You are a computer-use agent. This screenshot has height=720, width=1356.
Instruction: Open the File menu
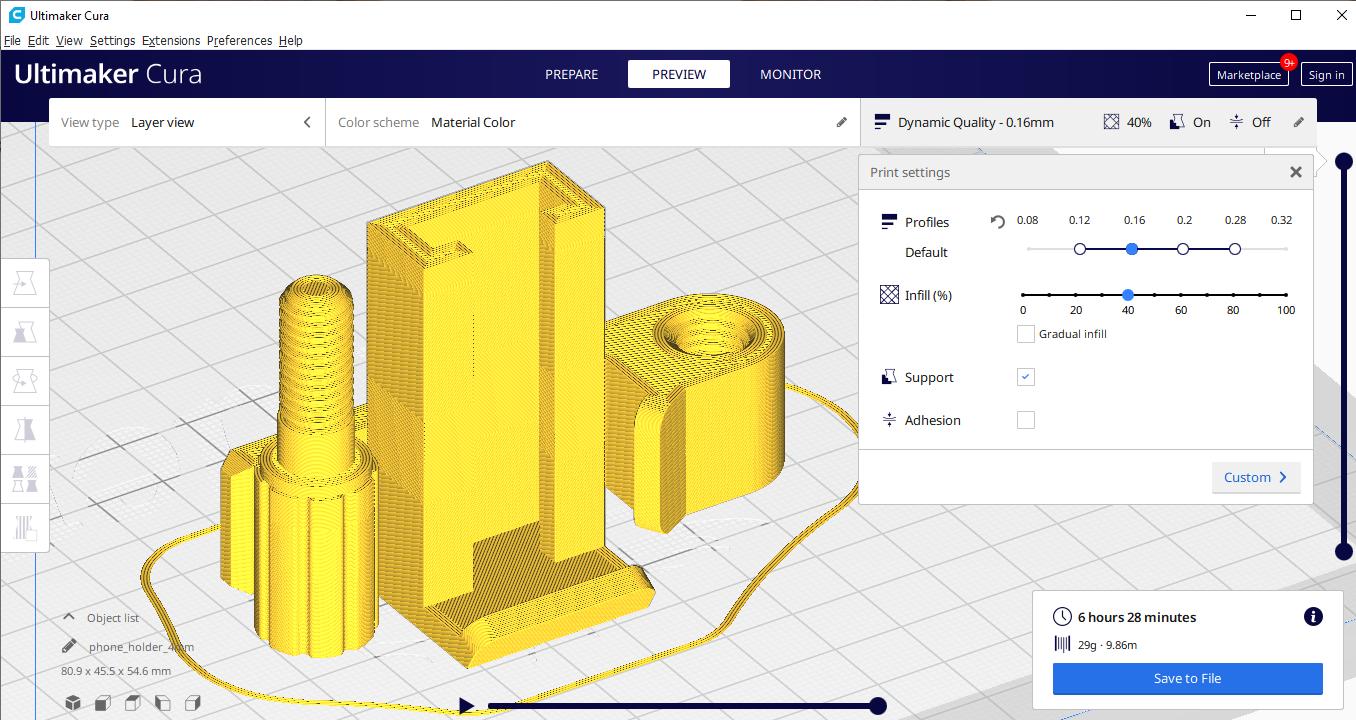pos(12,41)
